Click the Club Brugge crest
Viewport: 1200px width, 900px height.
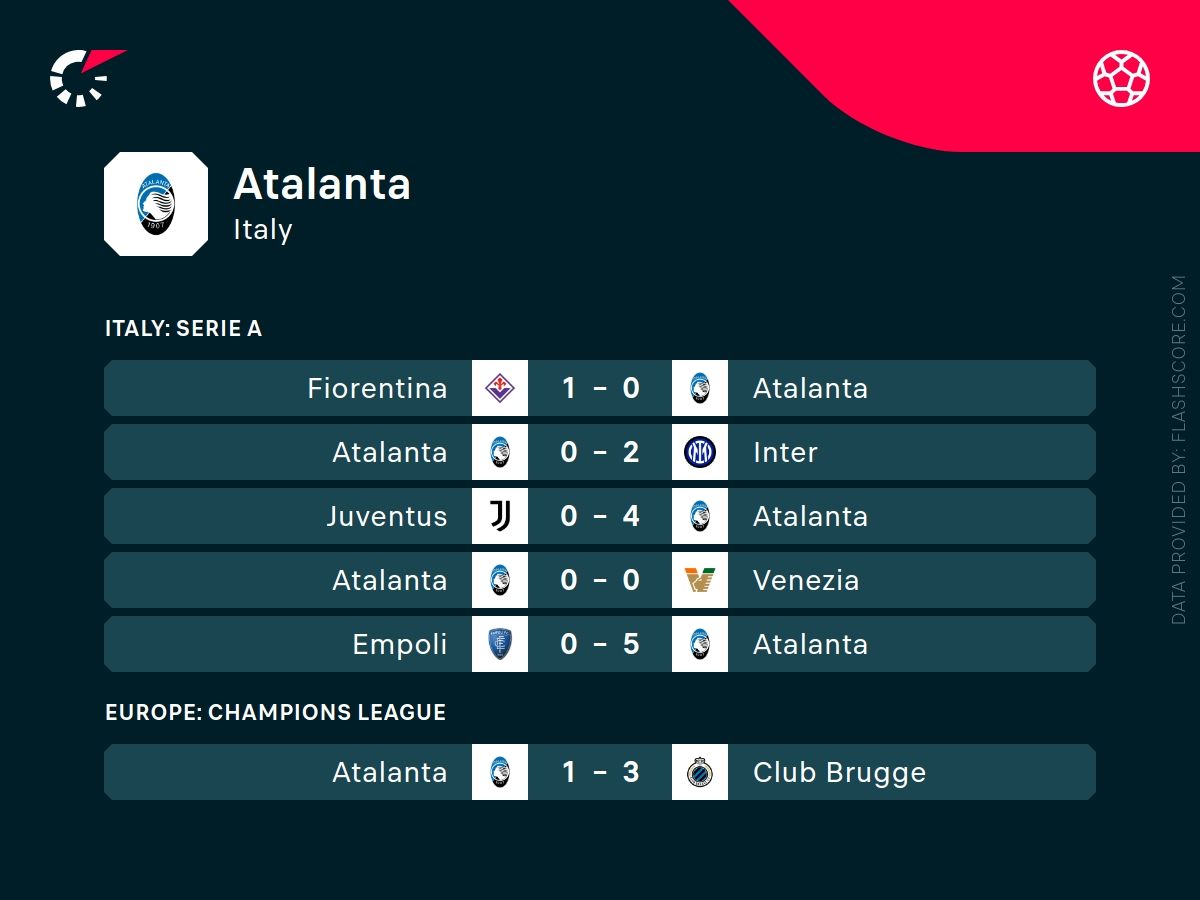coord(700,772)
